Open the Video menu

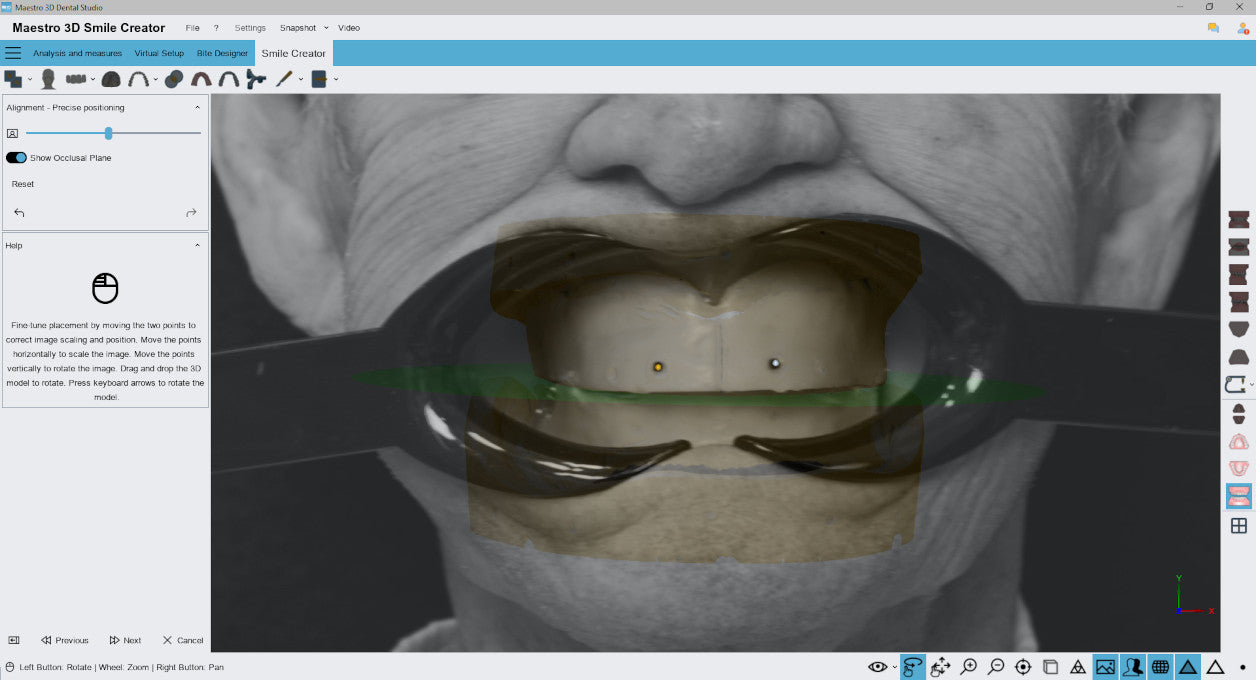tap(349, 28)
